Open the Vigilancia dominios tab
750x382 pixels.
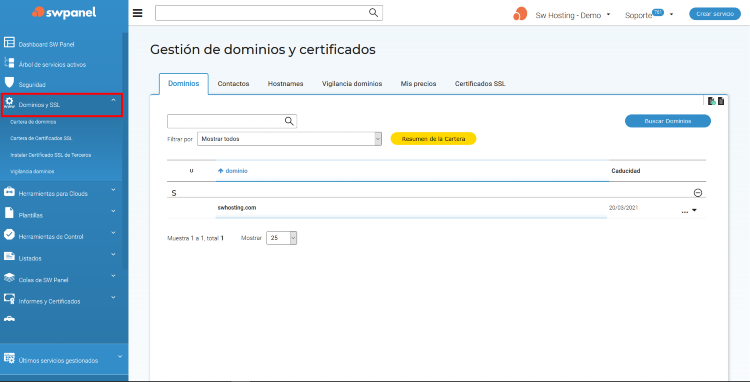pos(352,84)
